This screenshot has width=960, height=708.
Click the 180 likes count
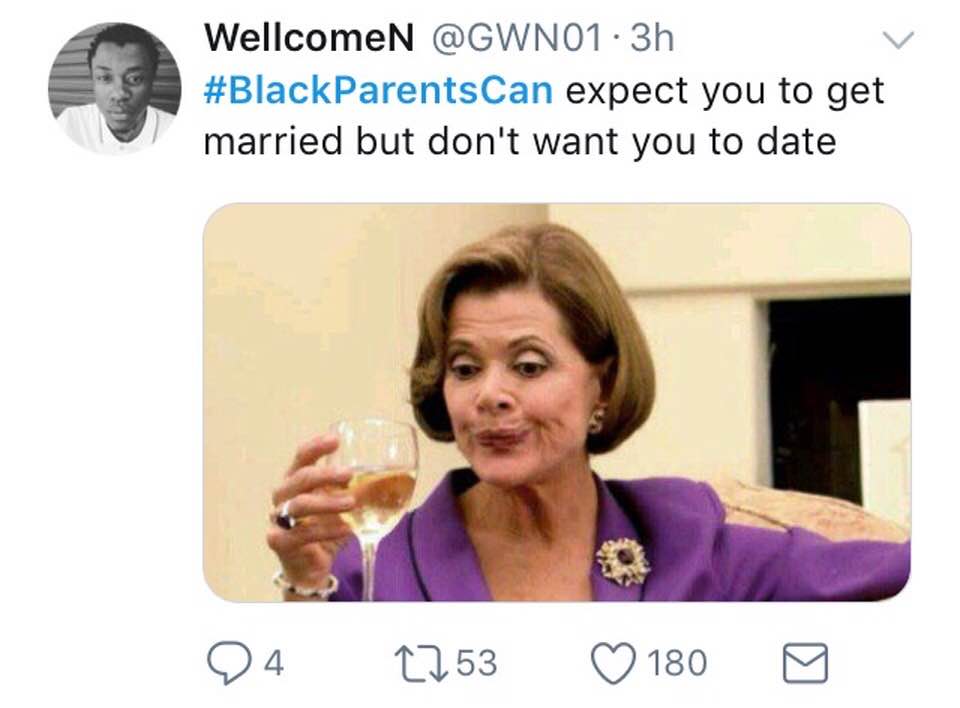pos(677,663)
